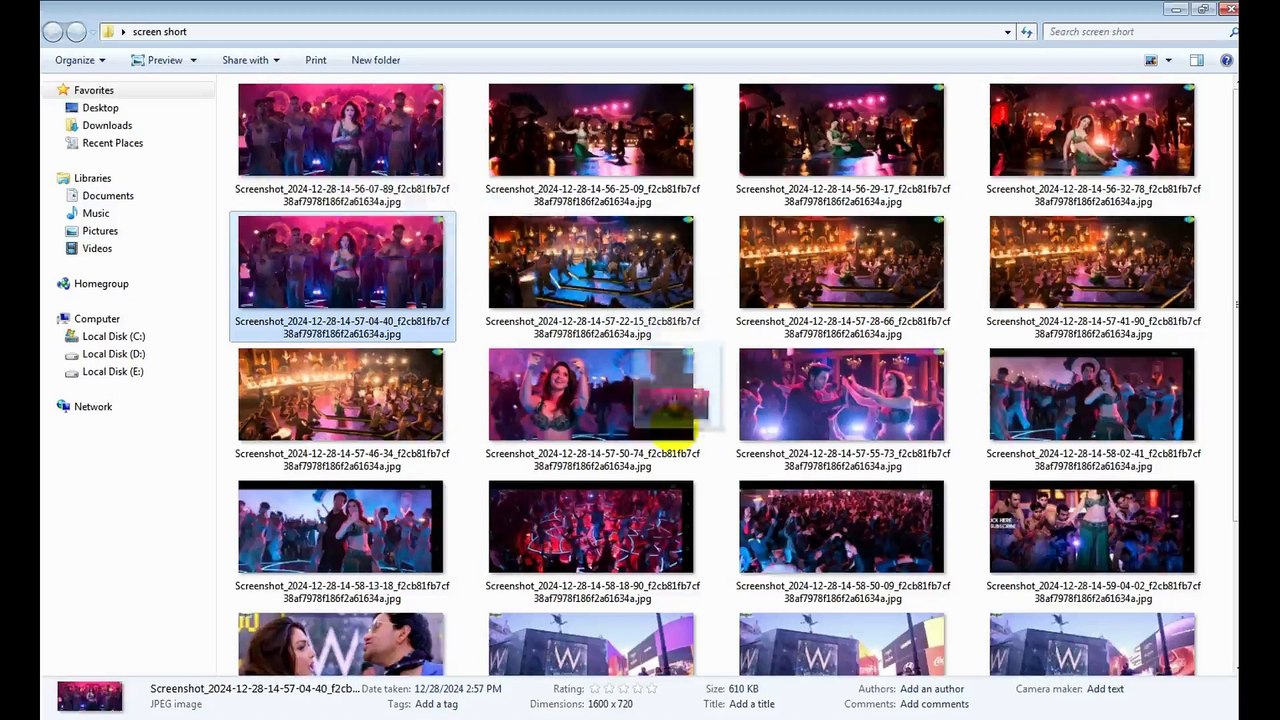Image resolution: width=1280 pixels, height=720 pixels.
Task: Select thumbnail Screenshot_2024-12-28-14-56-25-09
Action: [591, 130]
